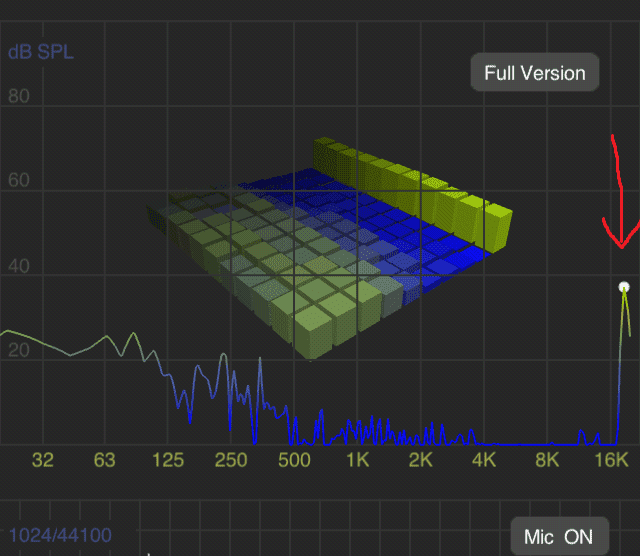Click the 20 dB level label
Screen dimensions: 640x556
coord(19,351)
